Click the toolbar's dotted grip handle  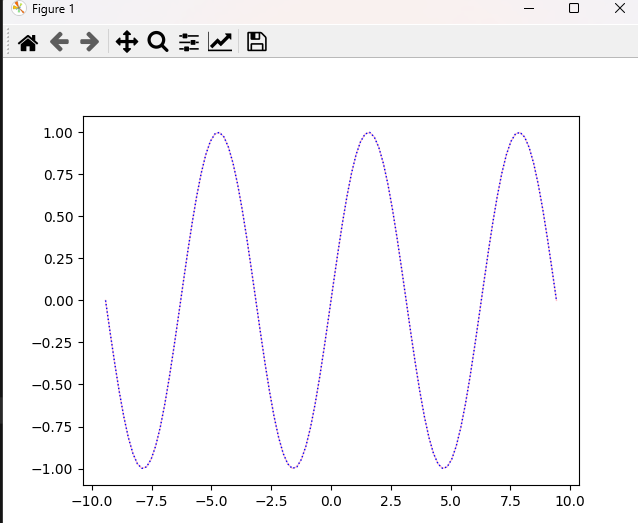point(8,42)
